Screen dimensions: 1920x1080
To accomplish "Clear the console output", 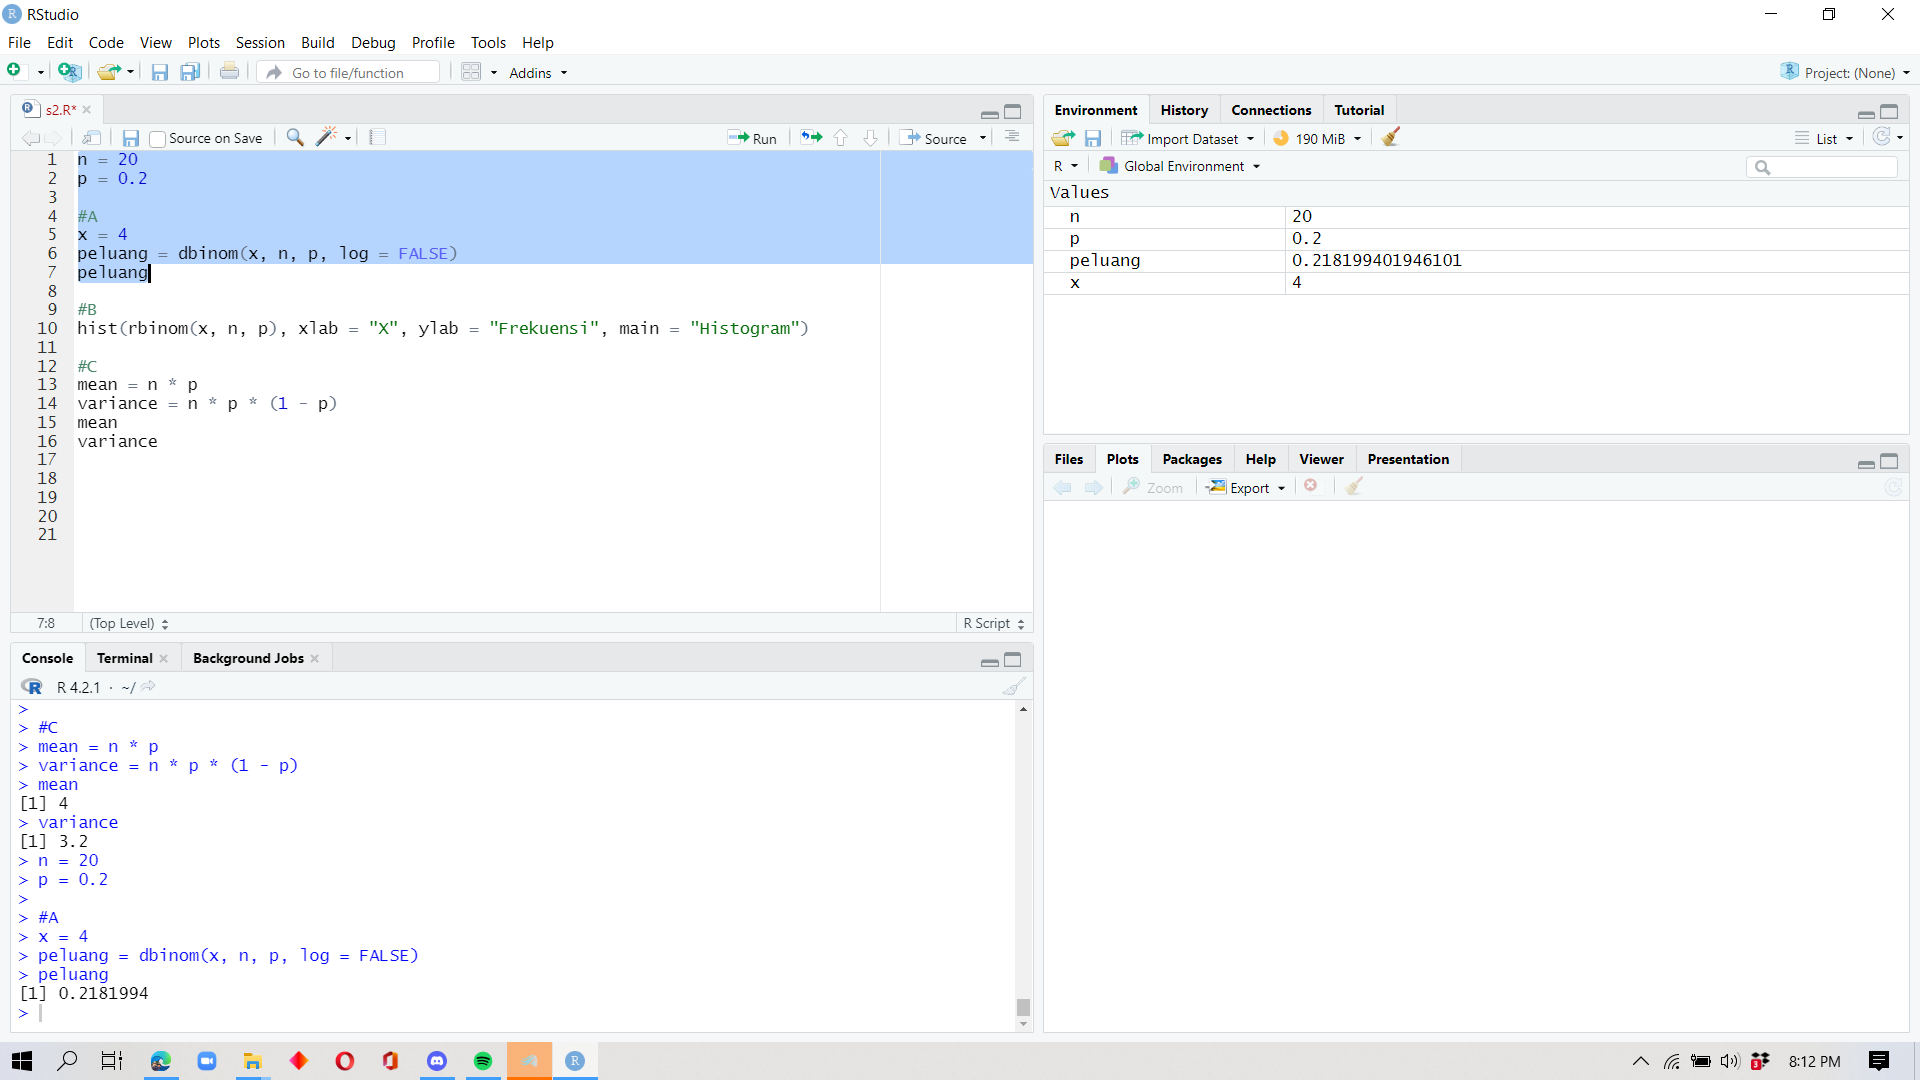I will coord(1013,687).
